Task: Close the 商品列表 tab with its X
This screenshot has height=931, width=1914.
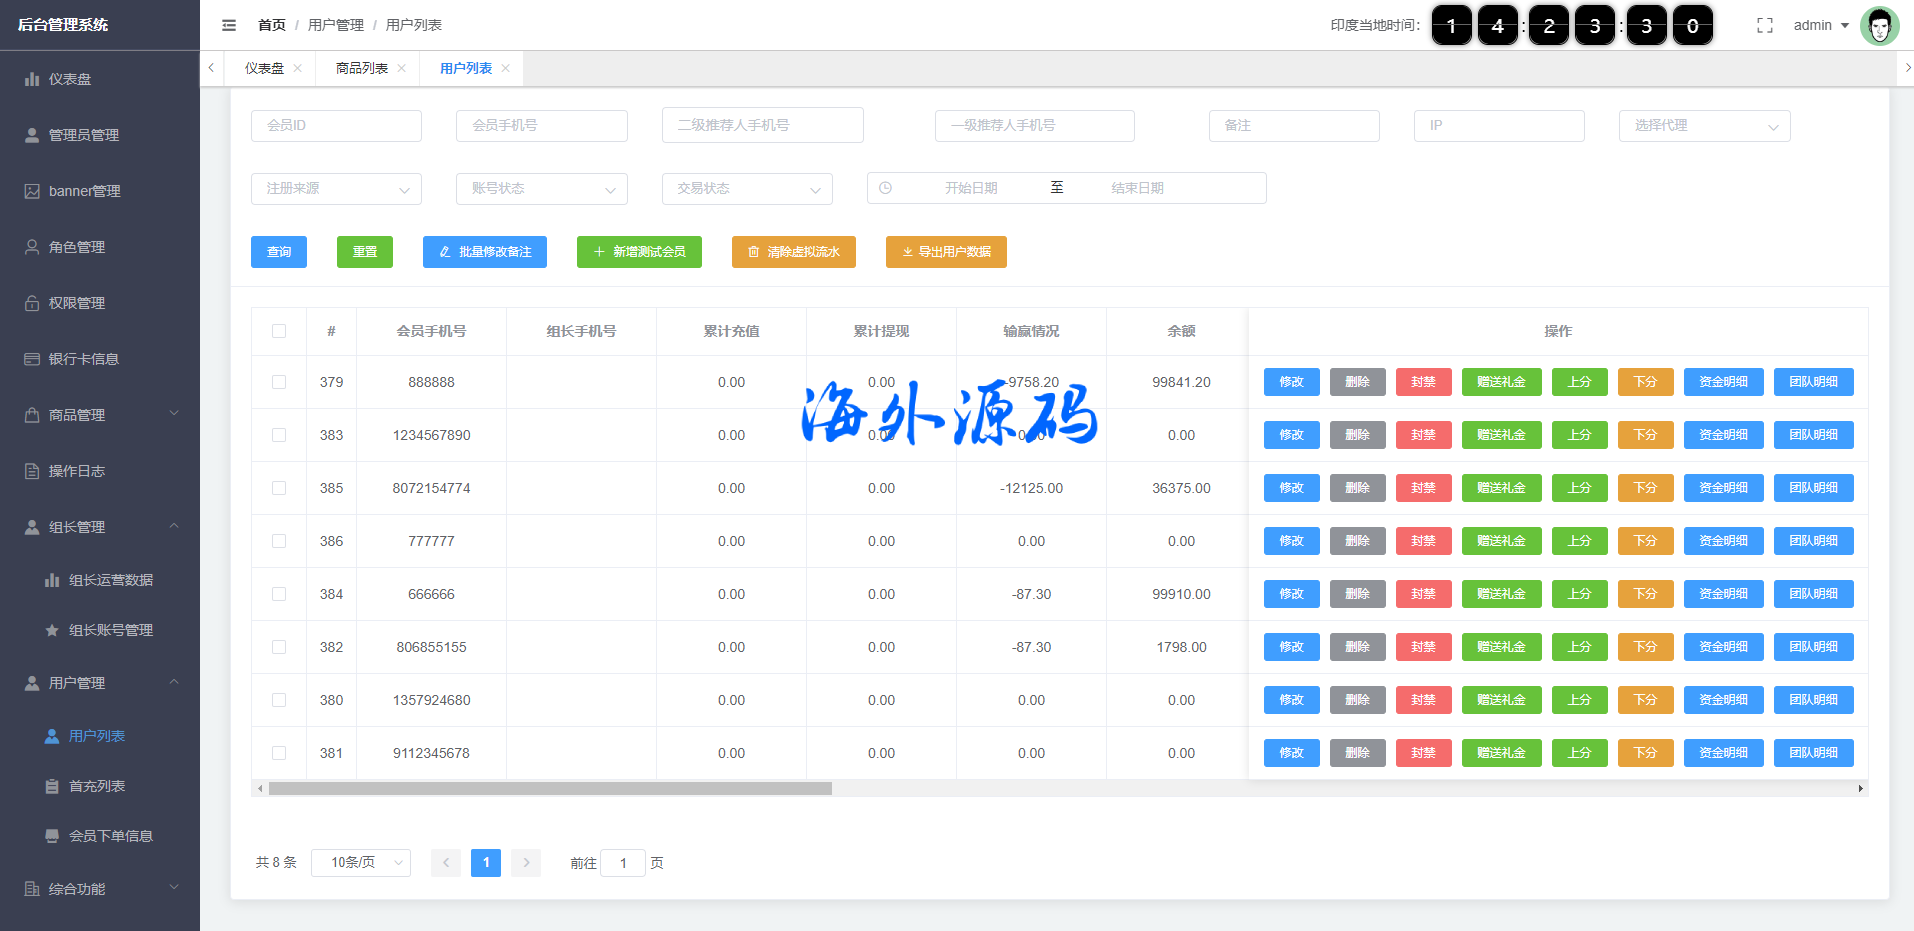Action: click(x=401, y=68)
